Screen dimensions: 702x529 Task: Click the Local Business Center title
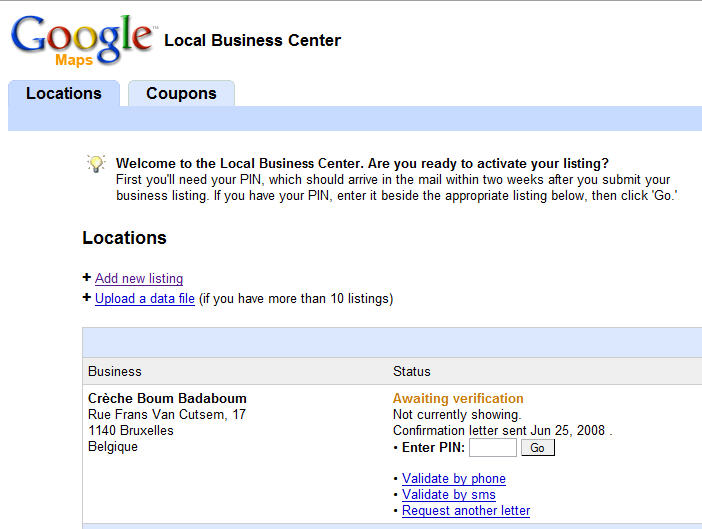(252, 41)
